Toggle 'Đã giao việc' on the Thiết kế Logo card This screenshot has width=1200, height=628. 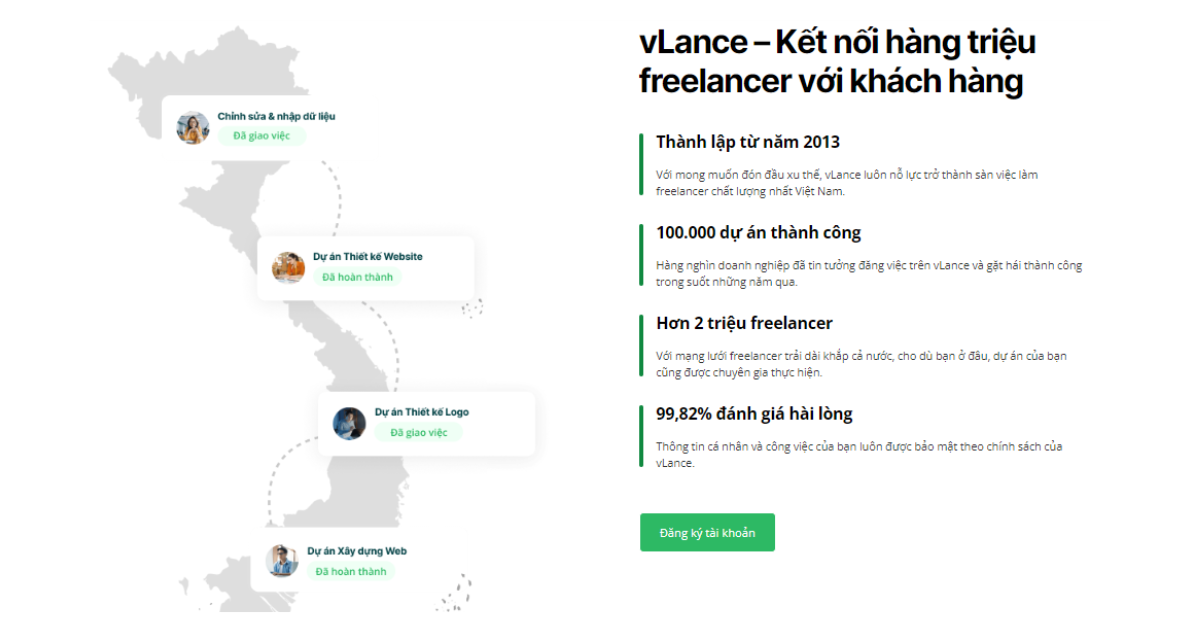coord(418,433)
